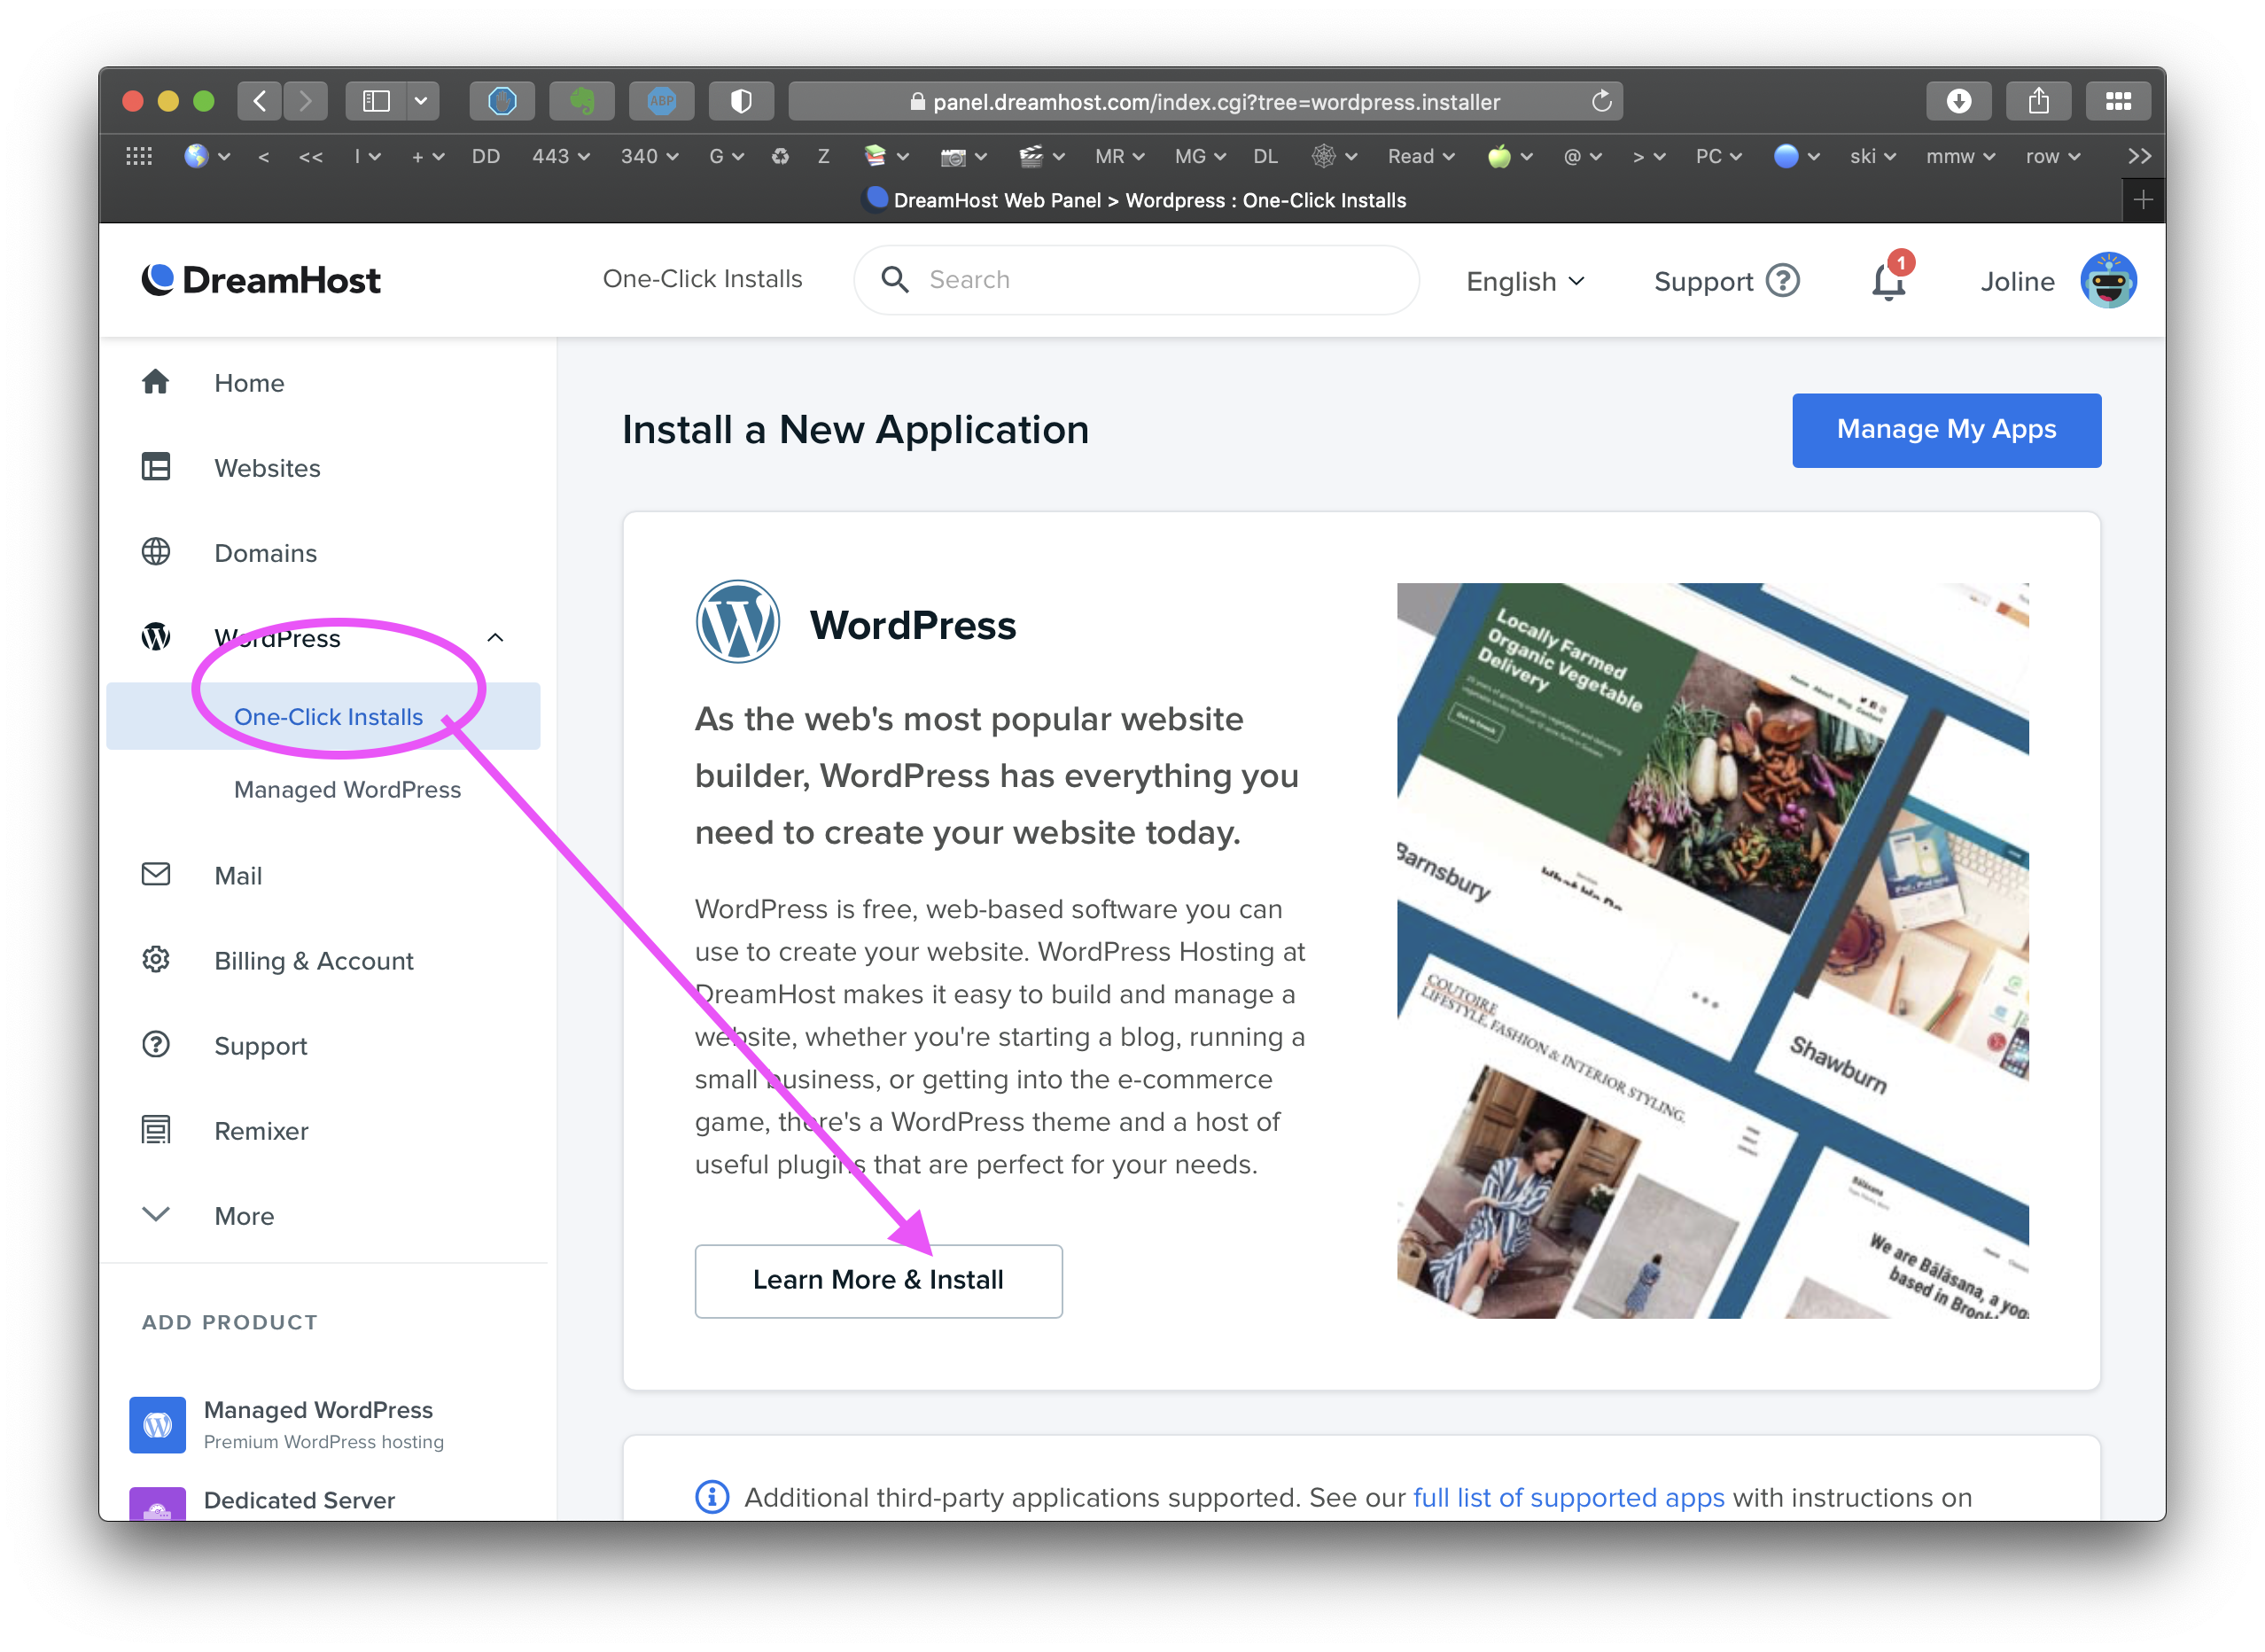Select Managed WordPress submenu item
This screenshot has width=2265, height=1652.
[347, 790]
